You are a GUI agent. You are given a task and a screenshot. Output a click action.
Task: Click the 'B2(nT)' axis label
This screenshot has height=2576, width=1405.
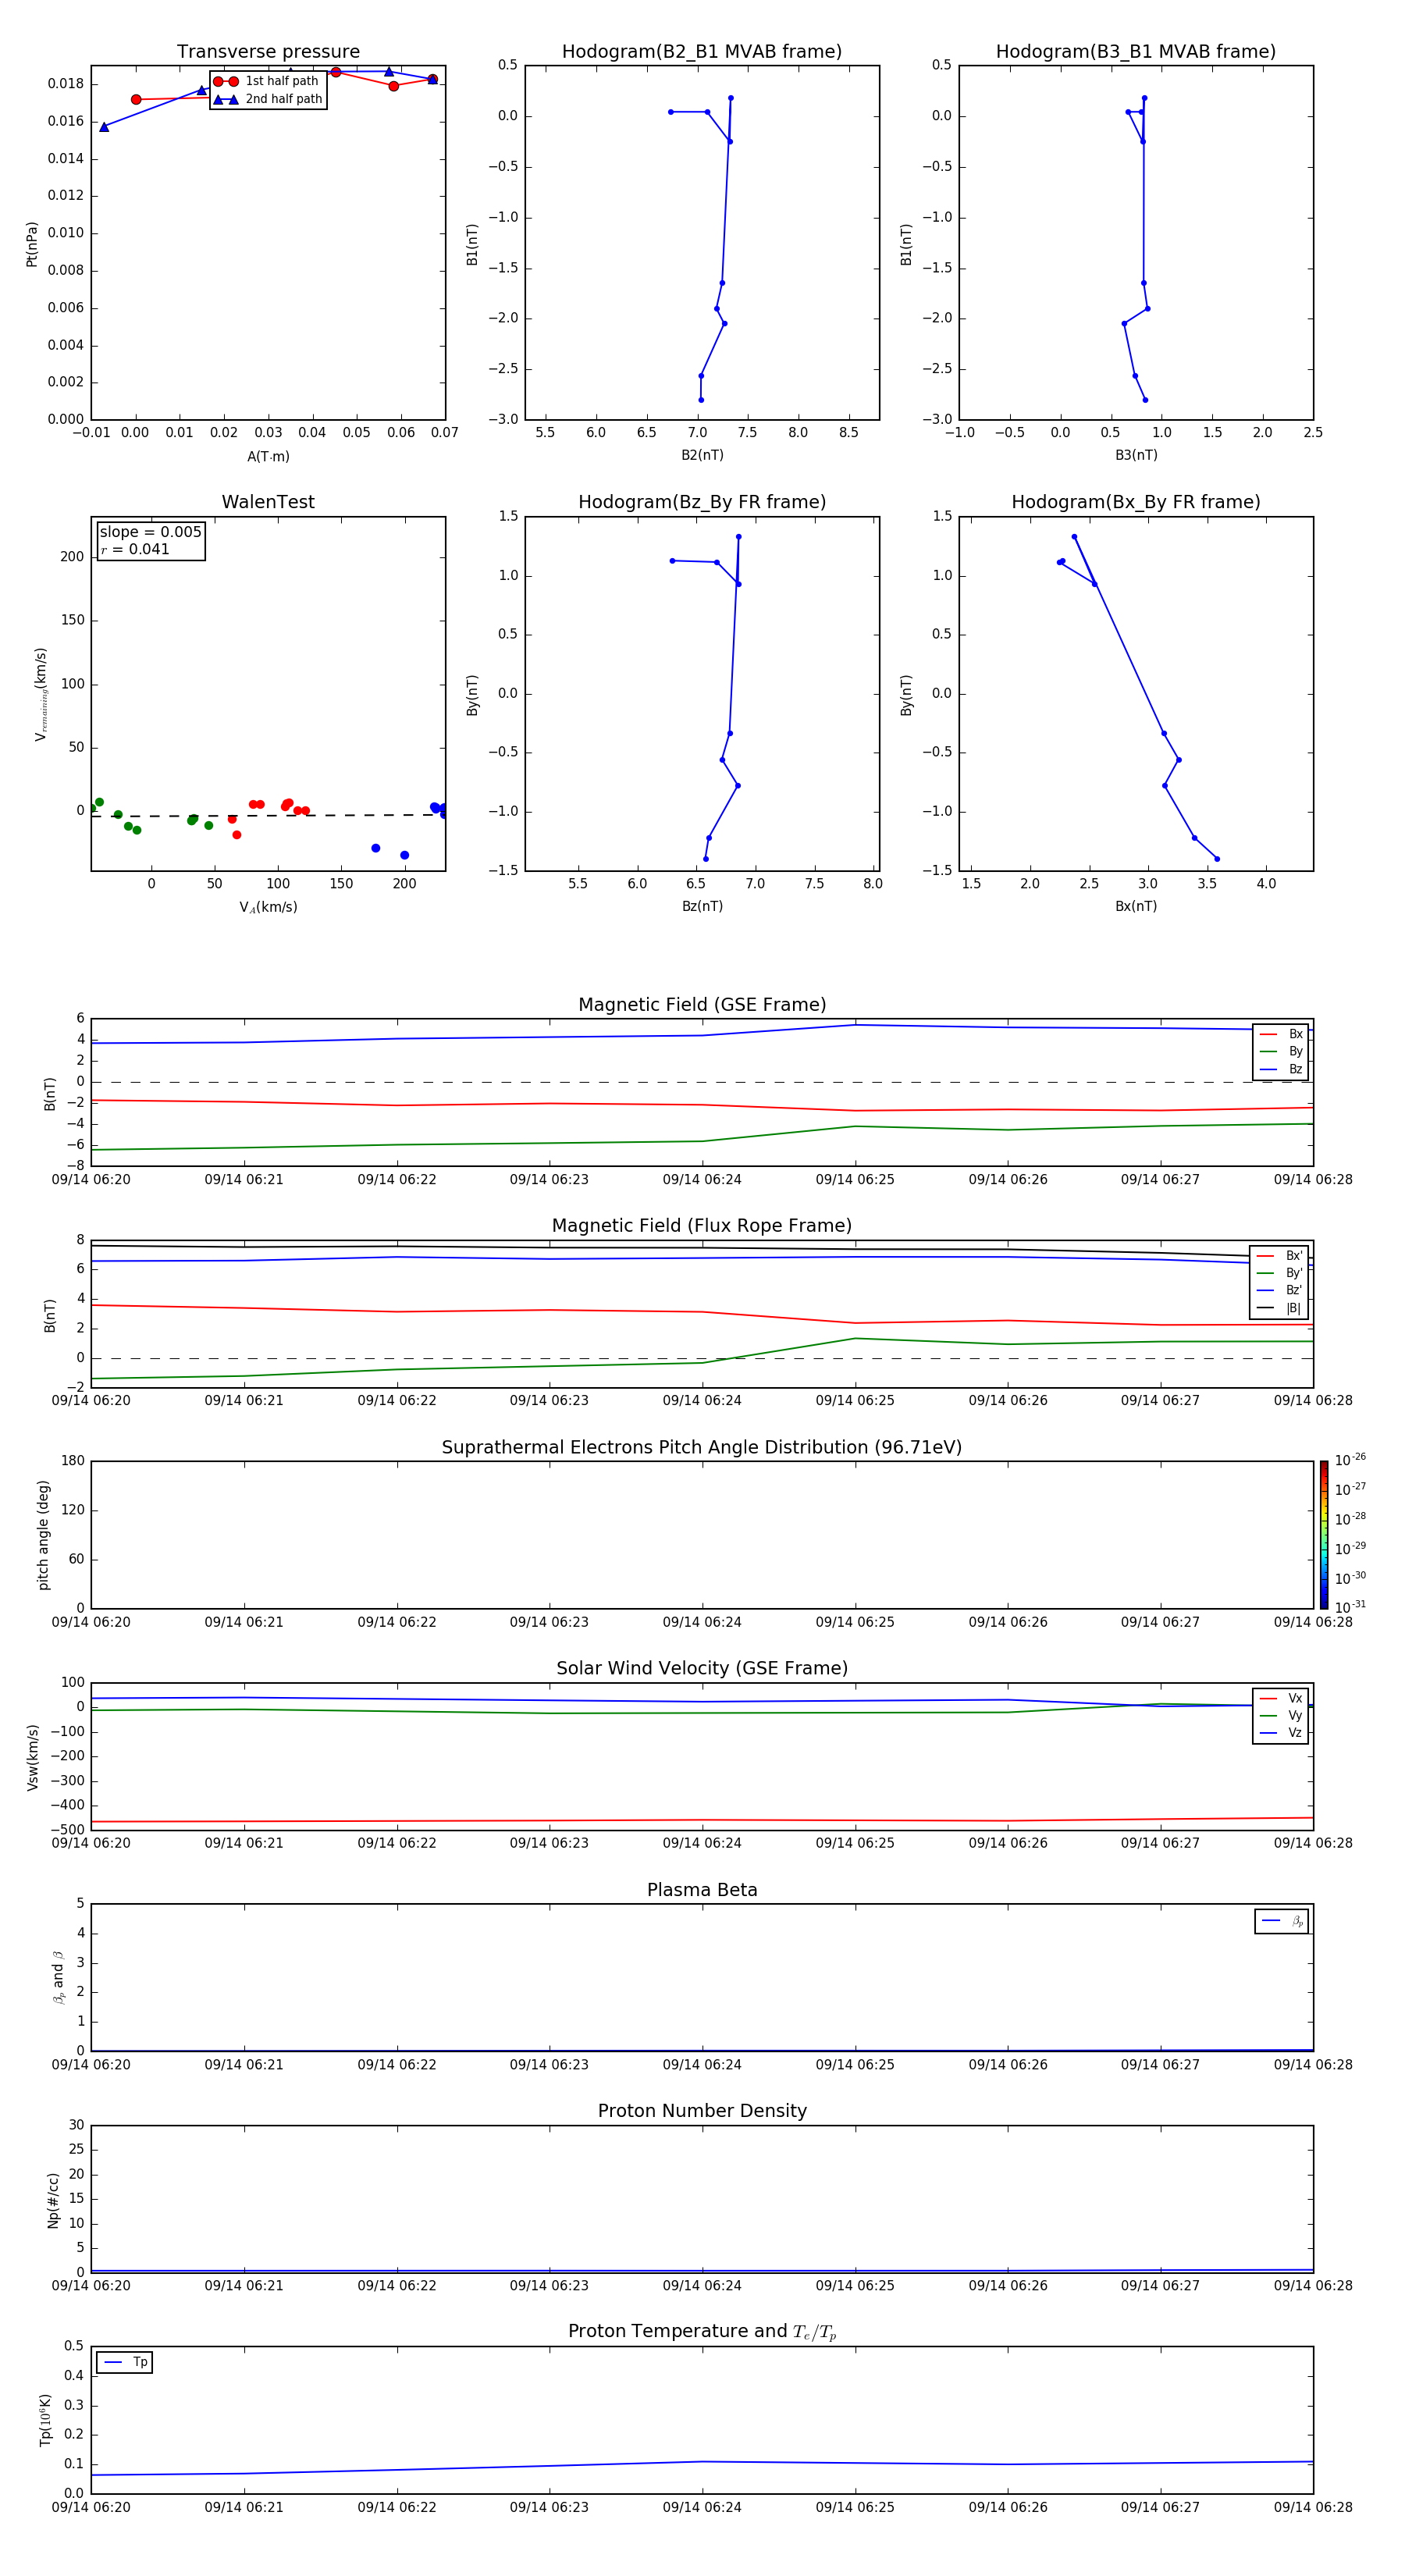pyautogui.click(x=702, y=455)
